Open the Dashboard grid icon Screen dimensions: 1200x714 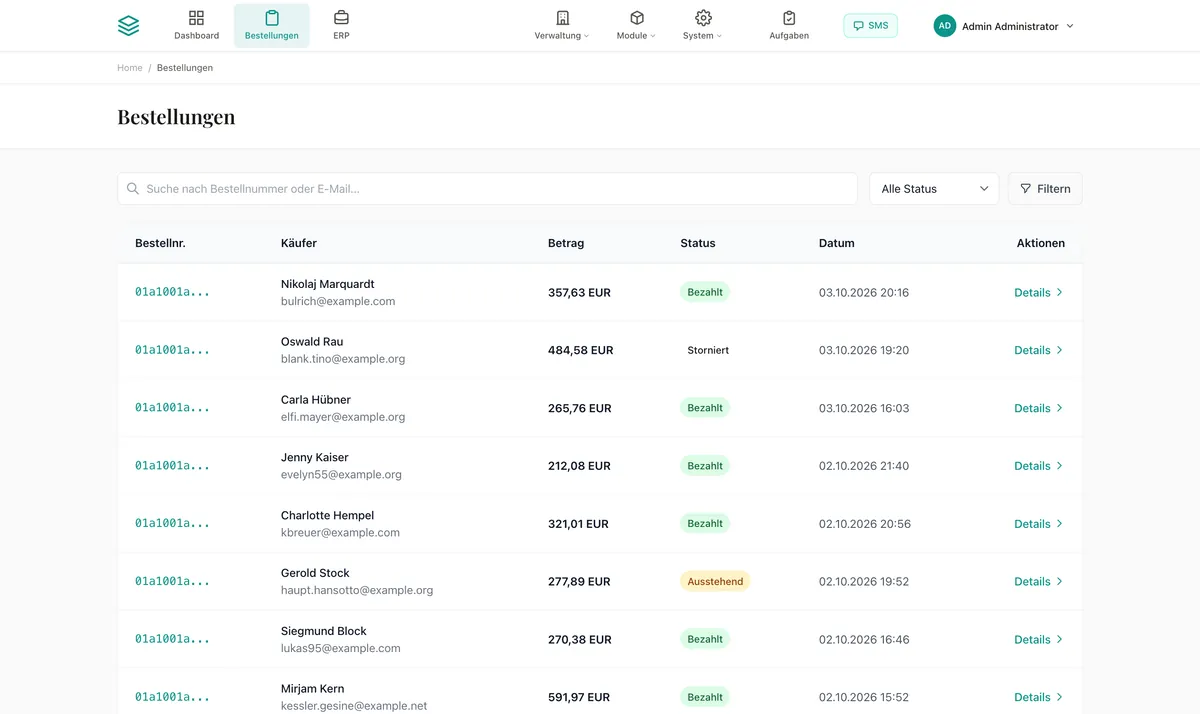(196, 18)
